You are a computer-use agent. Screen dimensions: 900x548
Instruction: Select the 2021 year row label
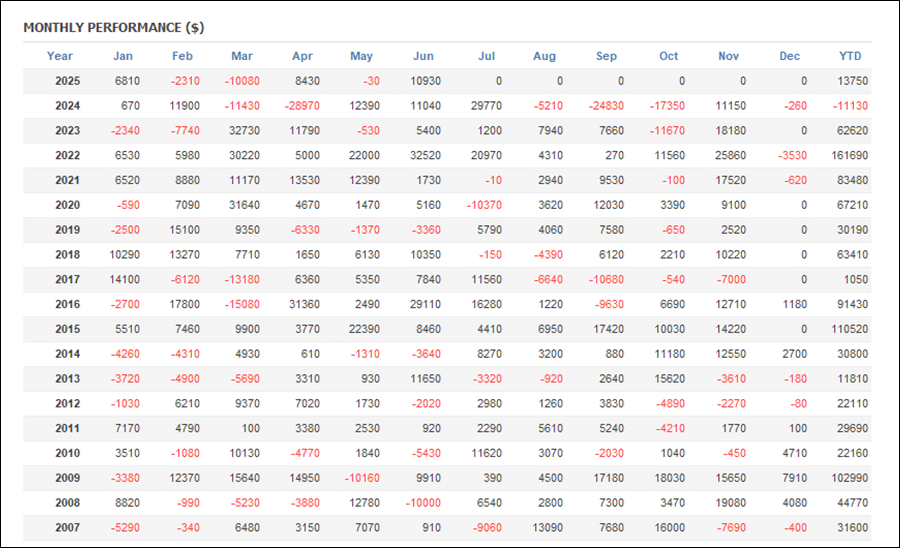point(68,180)
